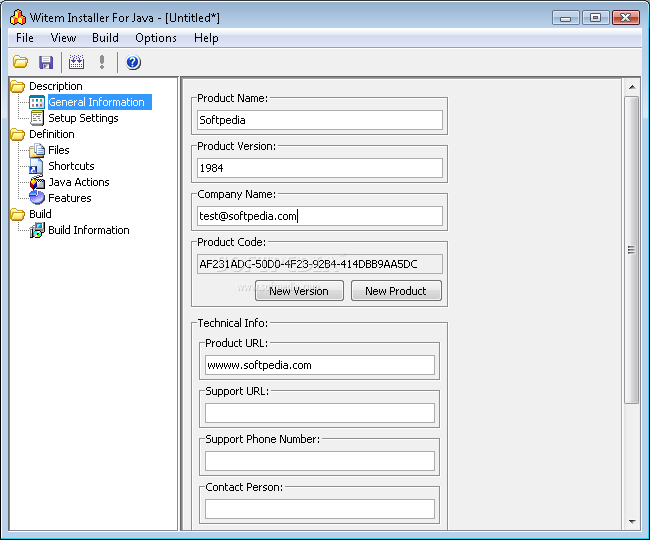650x540 pixels.
Task: Click the vertical scrollbar up arrow
Action: tap(632, 87)
